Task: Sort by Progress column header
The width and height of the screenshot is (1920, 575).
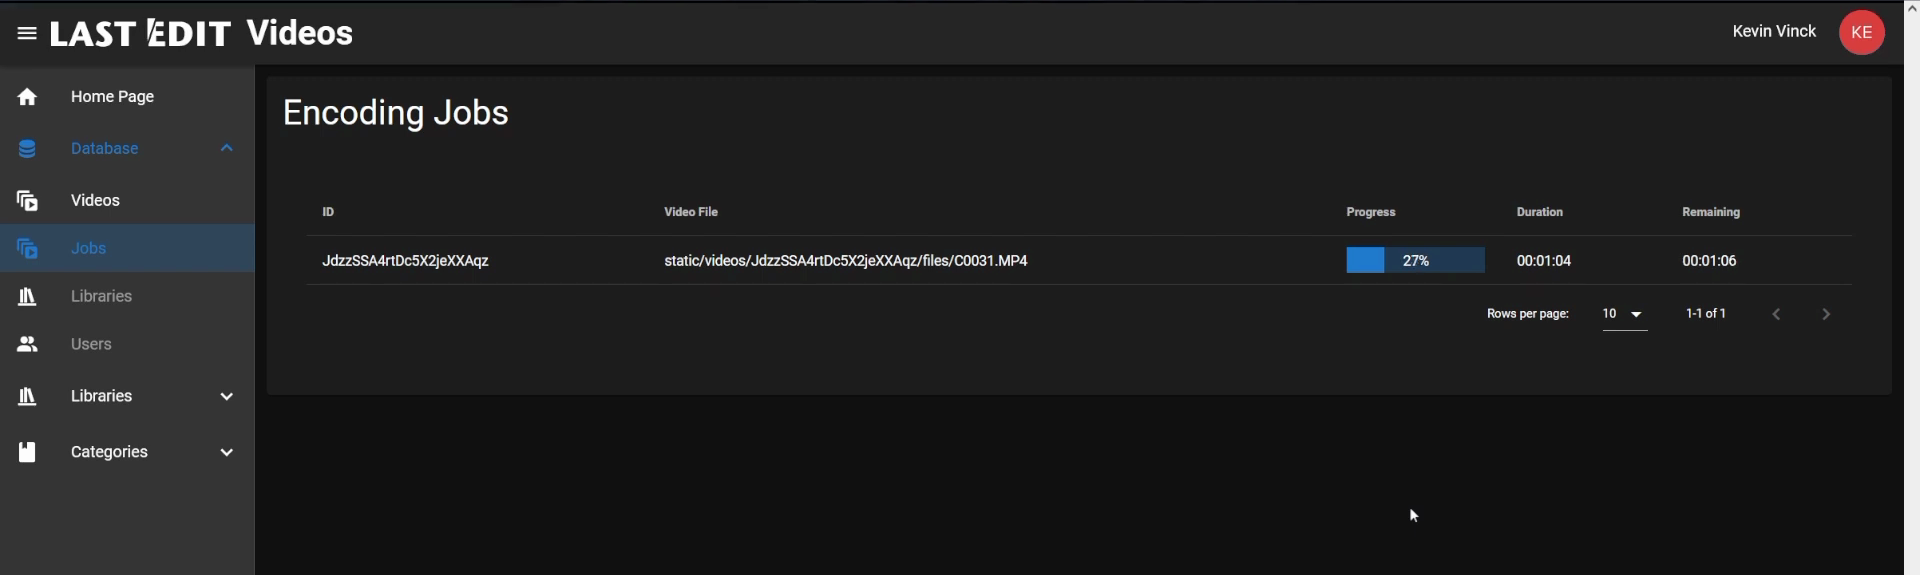Action: [1370, 212]
